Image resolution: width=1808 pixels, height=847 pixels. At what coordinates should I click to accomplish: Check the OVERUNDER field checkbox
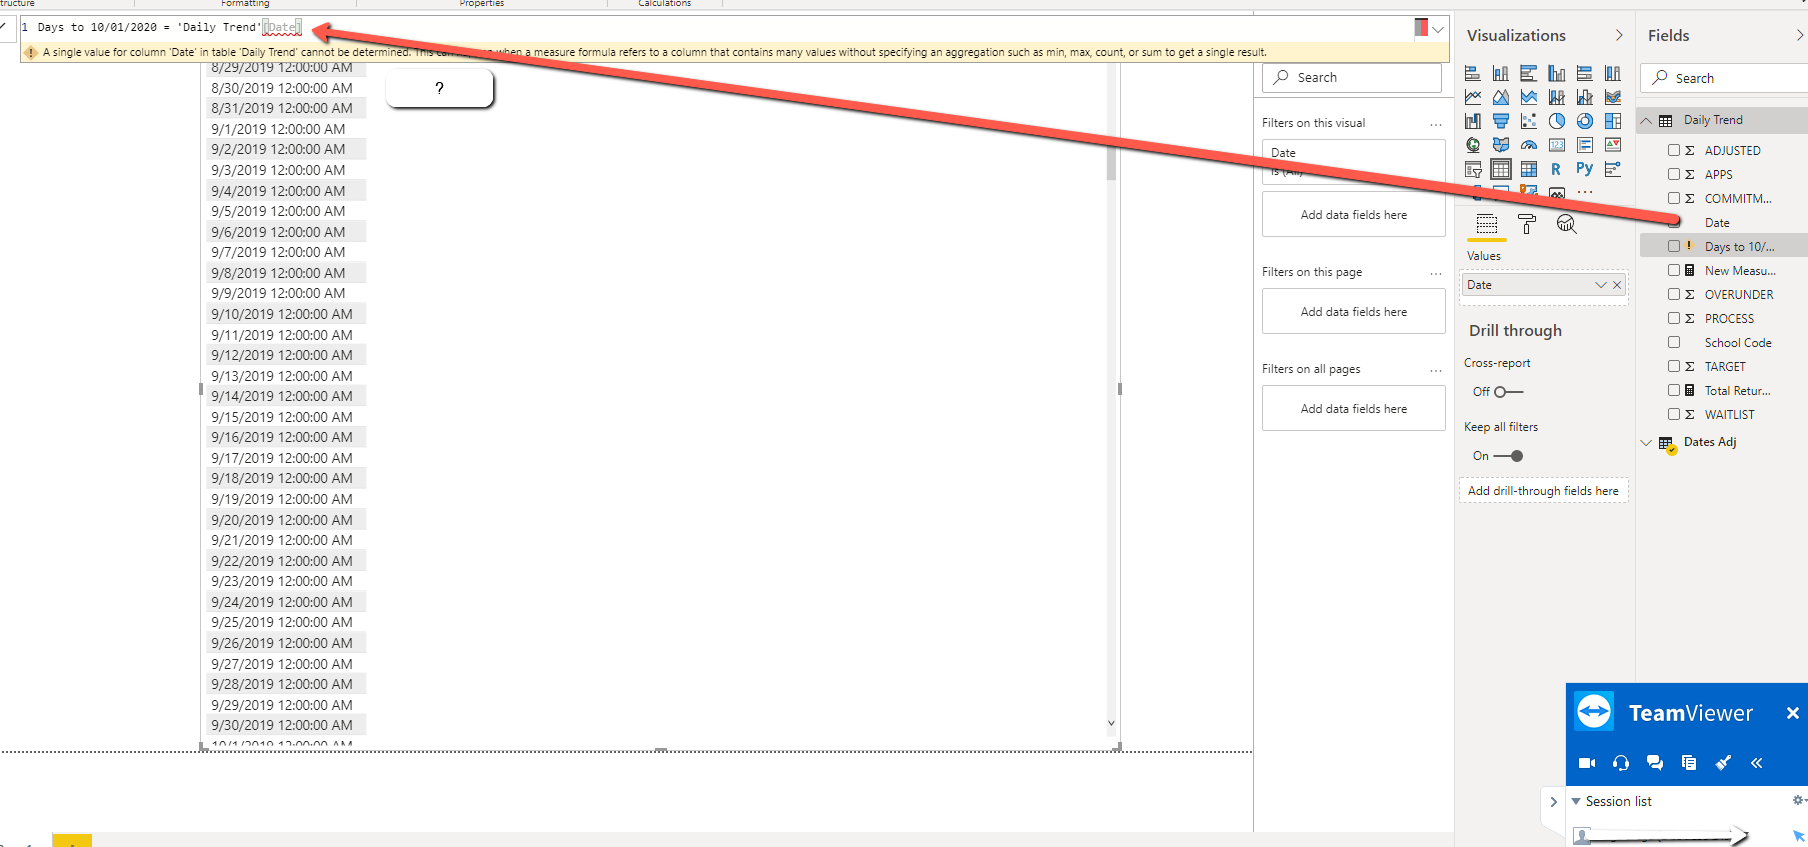(x=1674, y=294)
